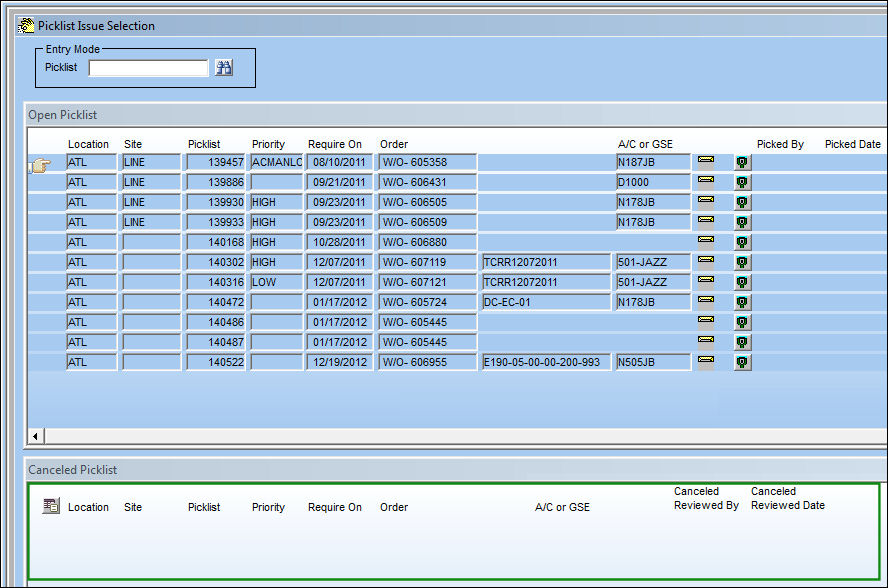Click the green icon in picklist 140522 row

click(742, 362)
